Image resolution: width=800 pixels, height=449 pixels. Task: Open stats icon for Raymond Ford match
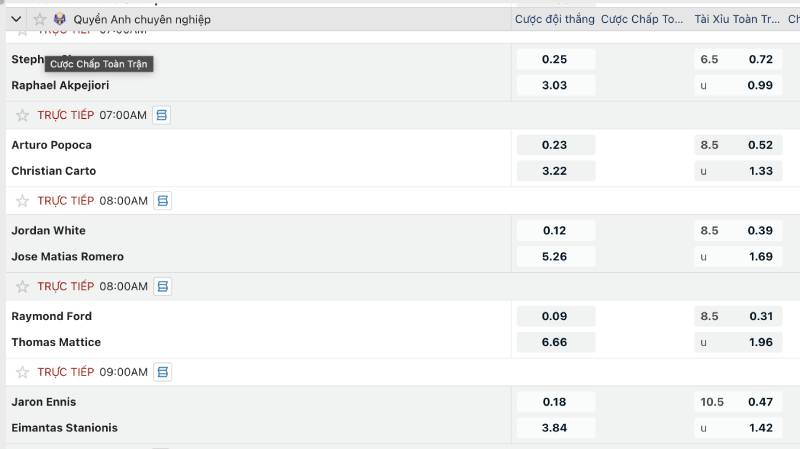[x=162, y=287]
